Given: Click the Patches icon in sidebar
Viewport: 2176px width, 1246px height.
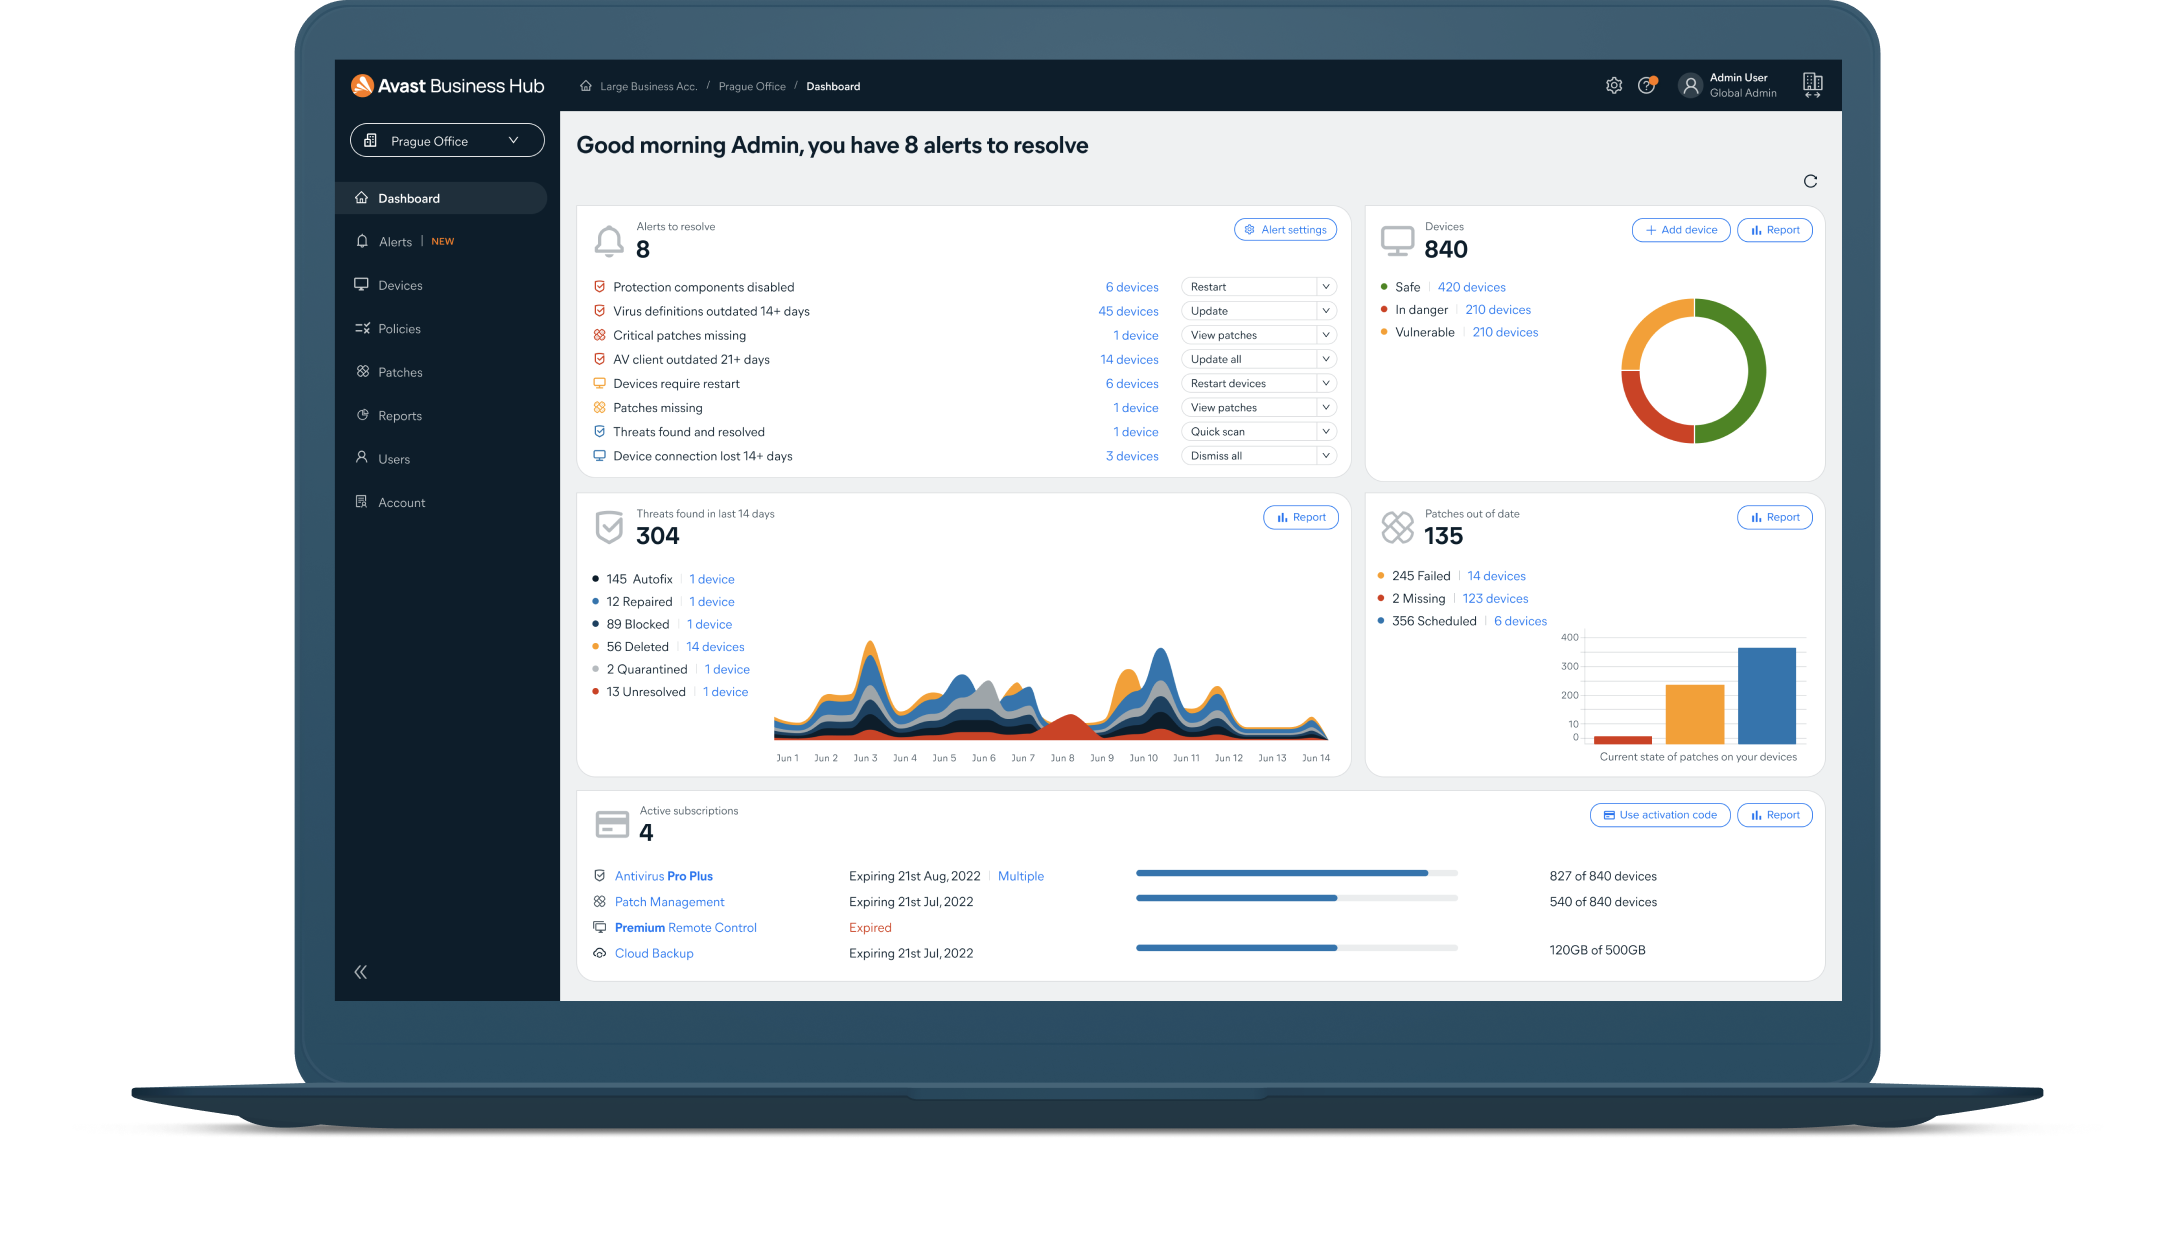Looking at the screenshot, I should tap(368, 371).
